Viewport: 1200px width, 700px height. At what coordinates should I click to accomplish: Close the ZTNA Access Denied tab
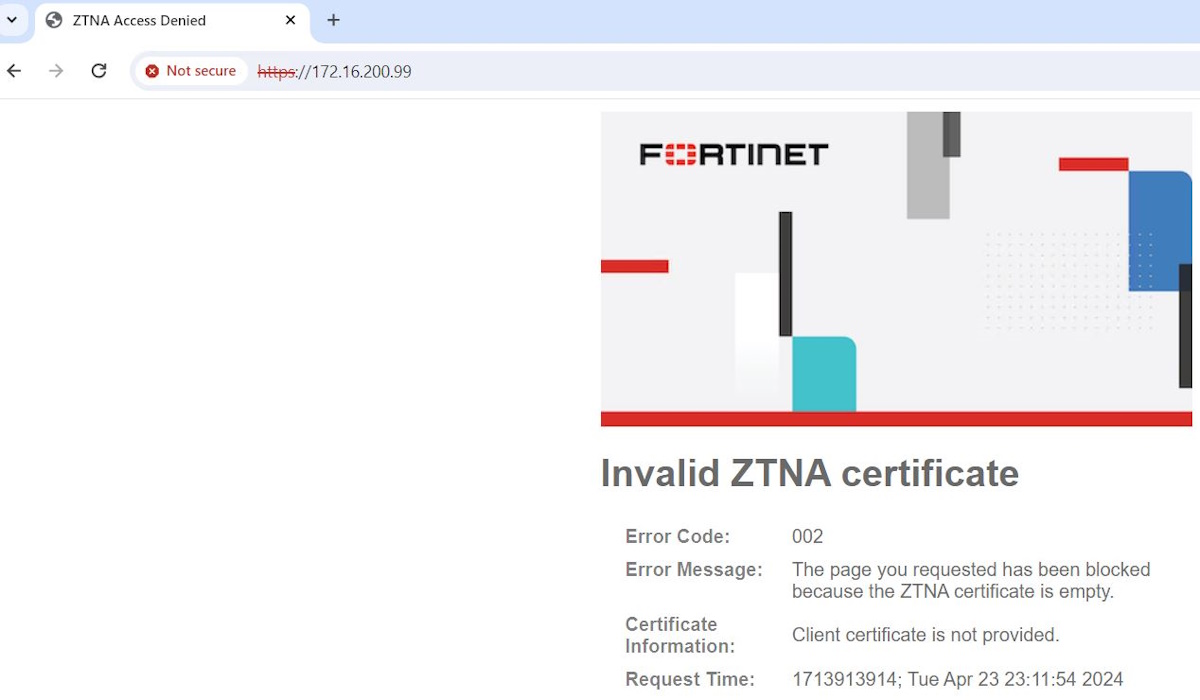(x=290, y=20)
